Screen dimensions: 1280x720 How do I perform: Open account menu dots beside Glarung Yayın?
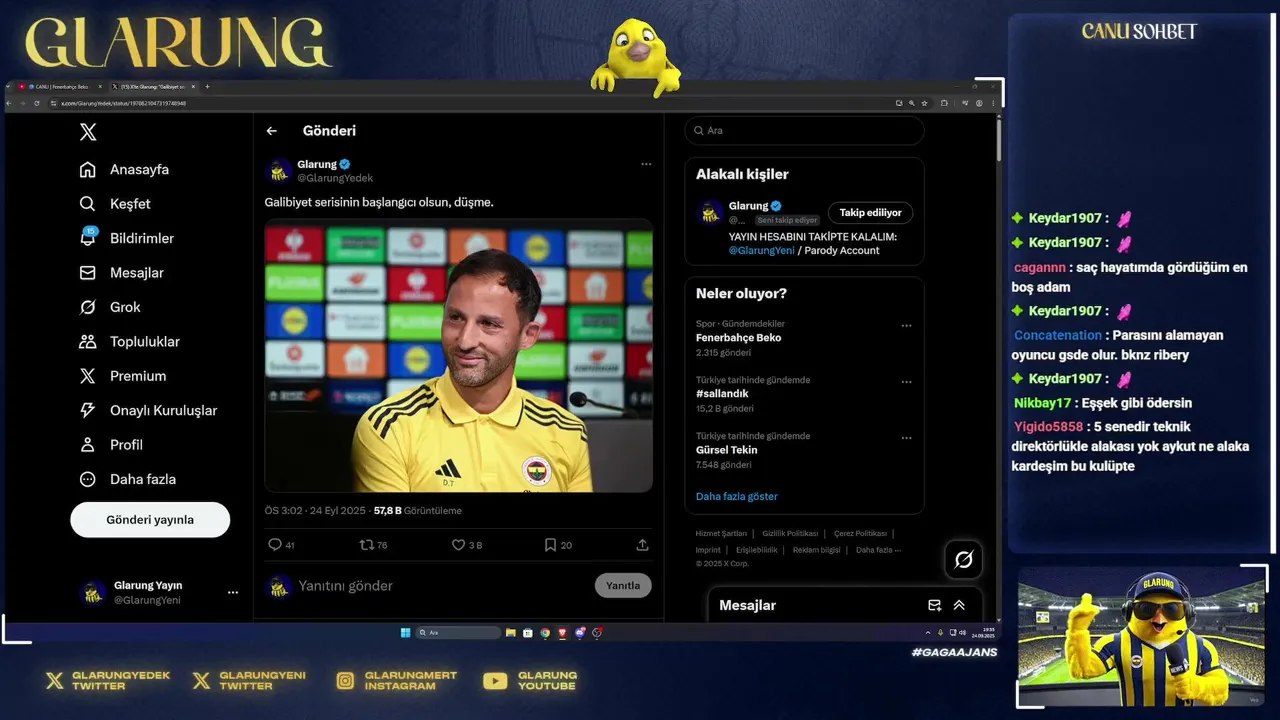(x=233, y=592)
